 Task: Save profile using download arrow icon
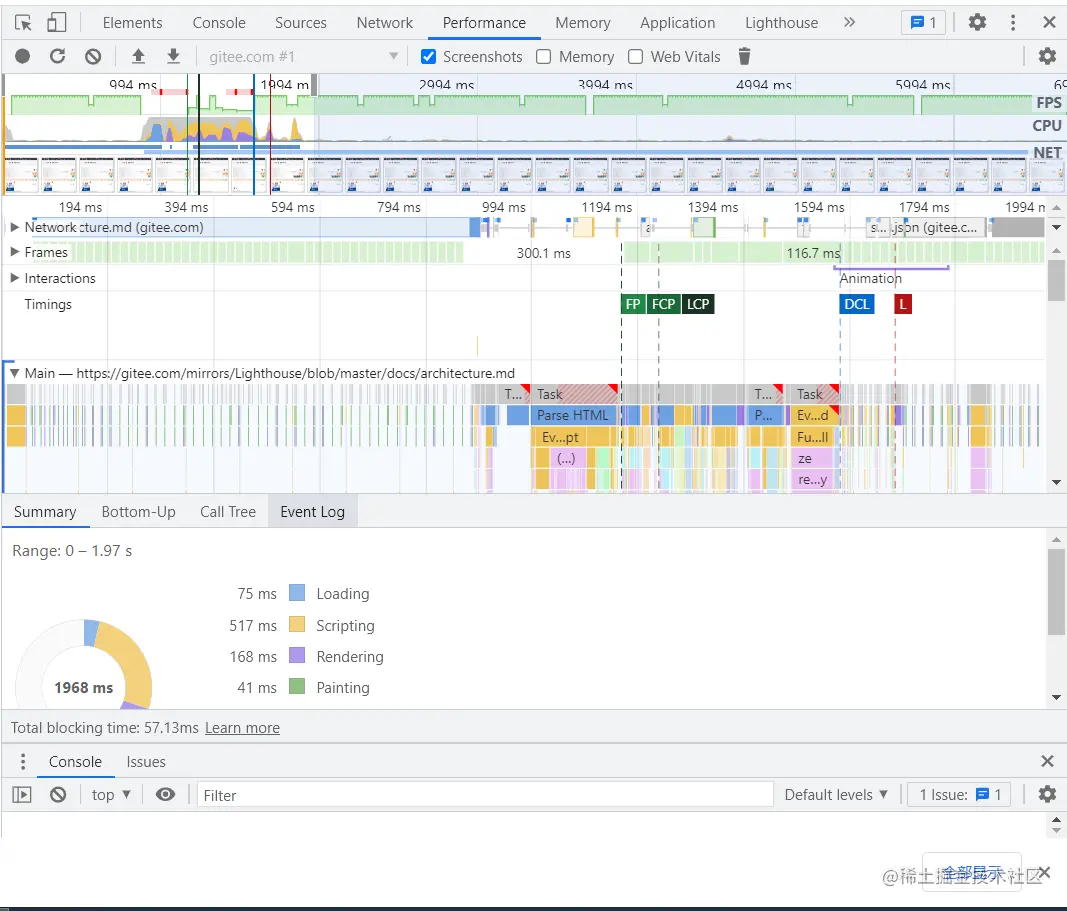[x=174, y=56]
